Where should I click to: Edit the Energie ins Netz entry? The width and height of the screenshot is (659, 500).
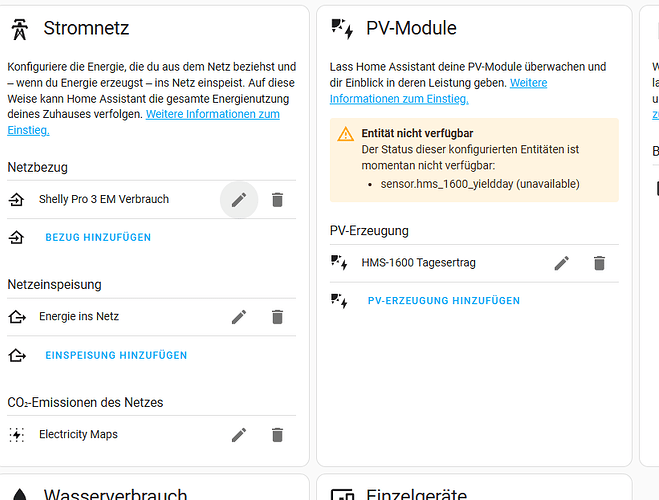click(239, 317)
